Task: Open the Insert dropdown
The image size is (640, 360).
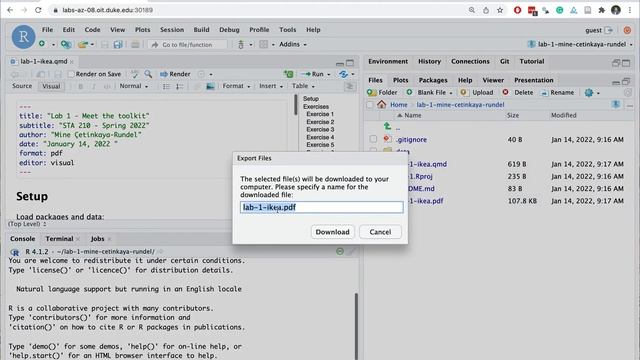Action: [x=271, y=86]
